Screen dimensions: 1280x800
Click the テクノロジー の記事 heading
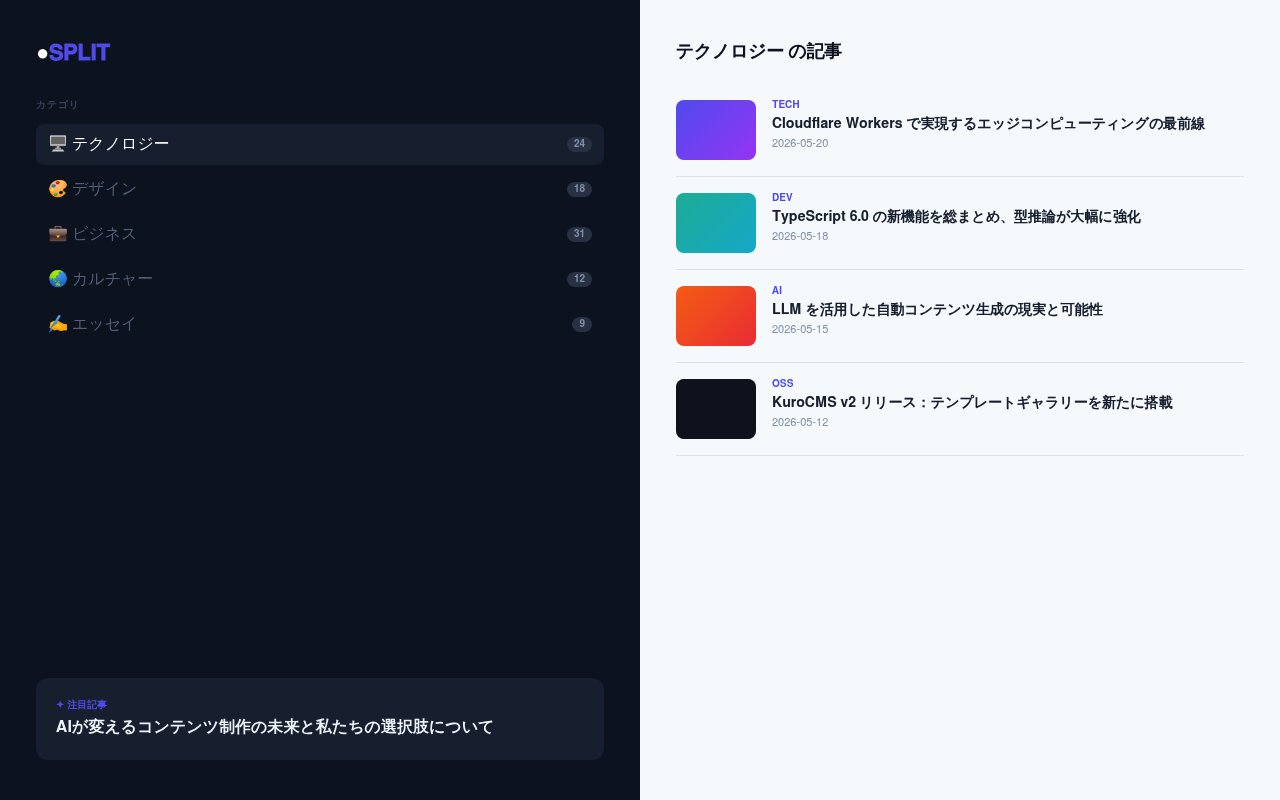point(759,51)
